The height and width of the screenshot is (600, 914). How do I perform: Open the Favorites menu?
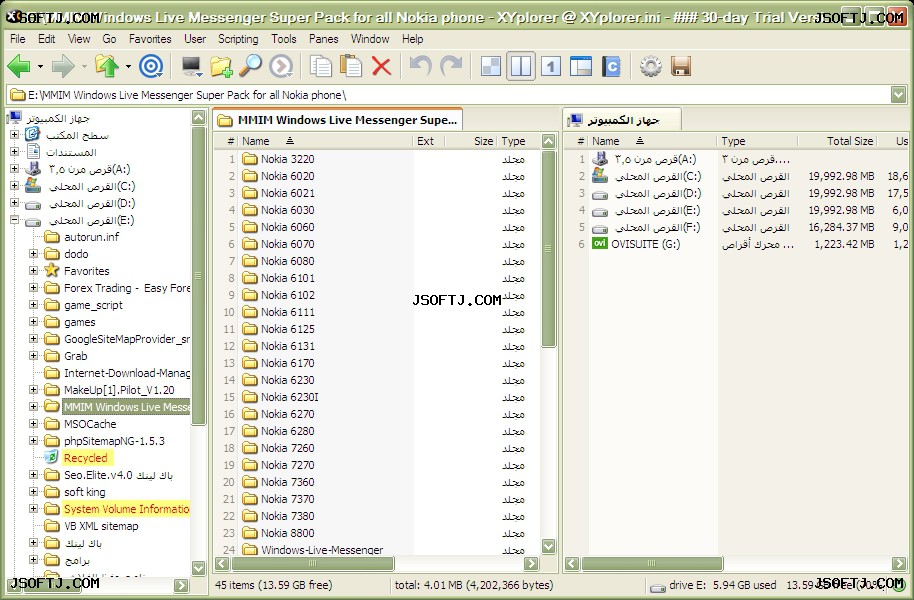150,39
